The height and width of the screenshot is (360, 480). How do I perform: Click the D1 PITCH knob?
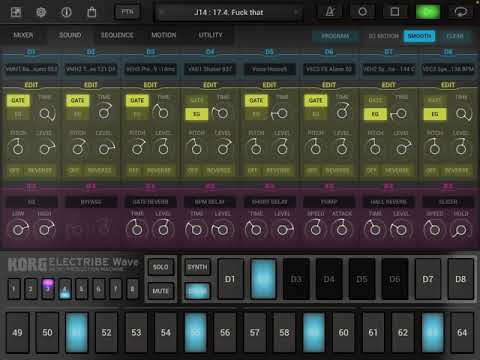[18, 149]
